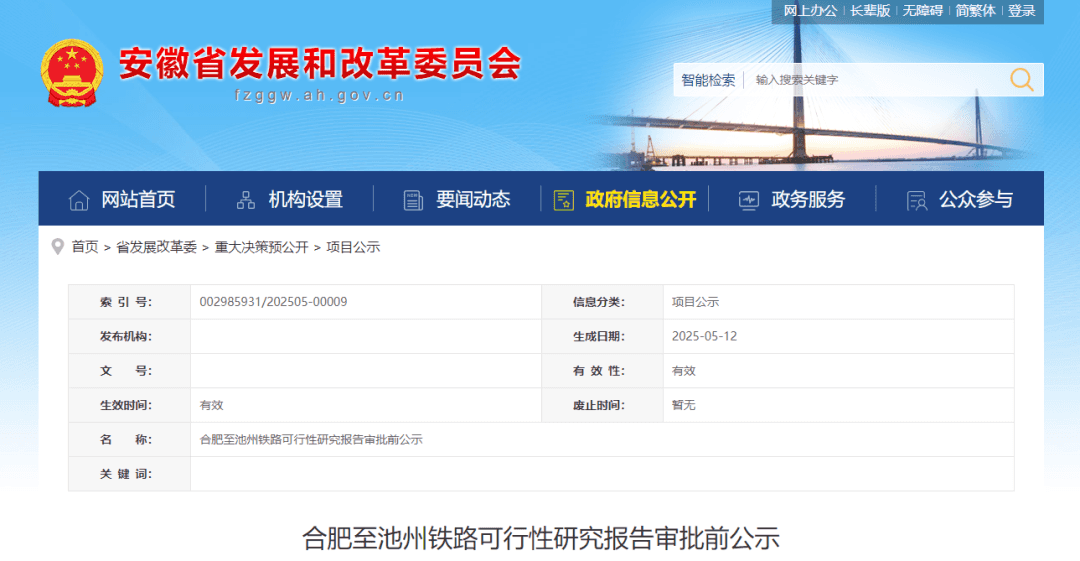Go to 首页 in the breadcrumb
Screen dimensions: 1080x561
tap(85, 247)
